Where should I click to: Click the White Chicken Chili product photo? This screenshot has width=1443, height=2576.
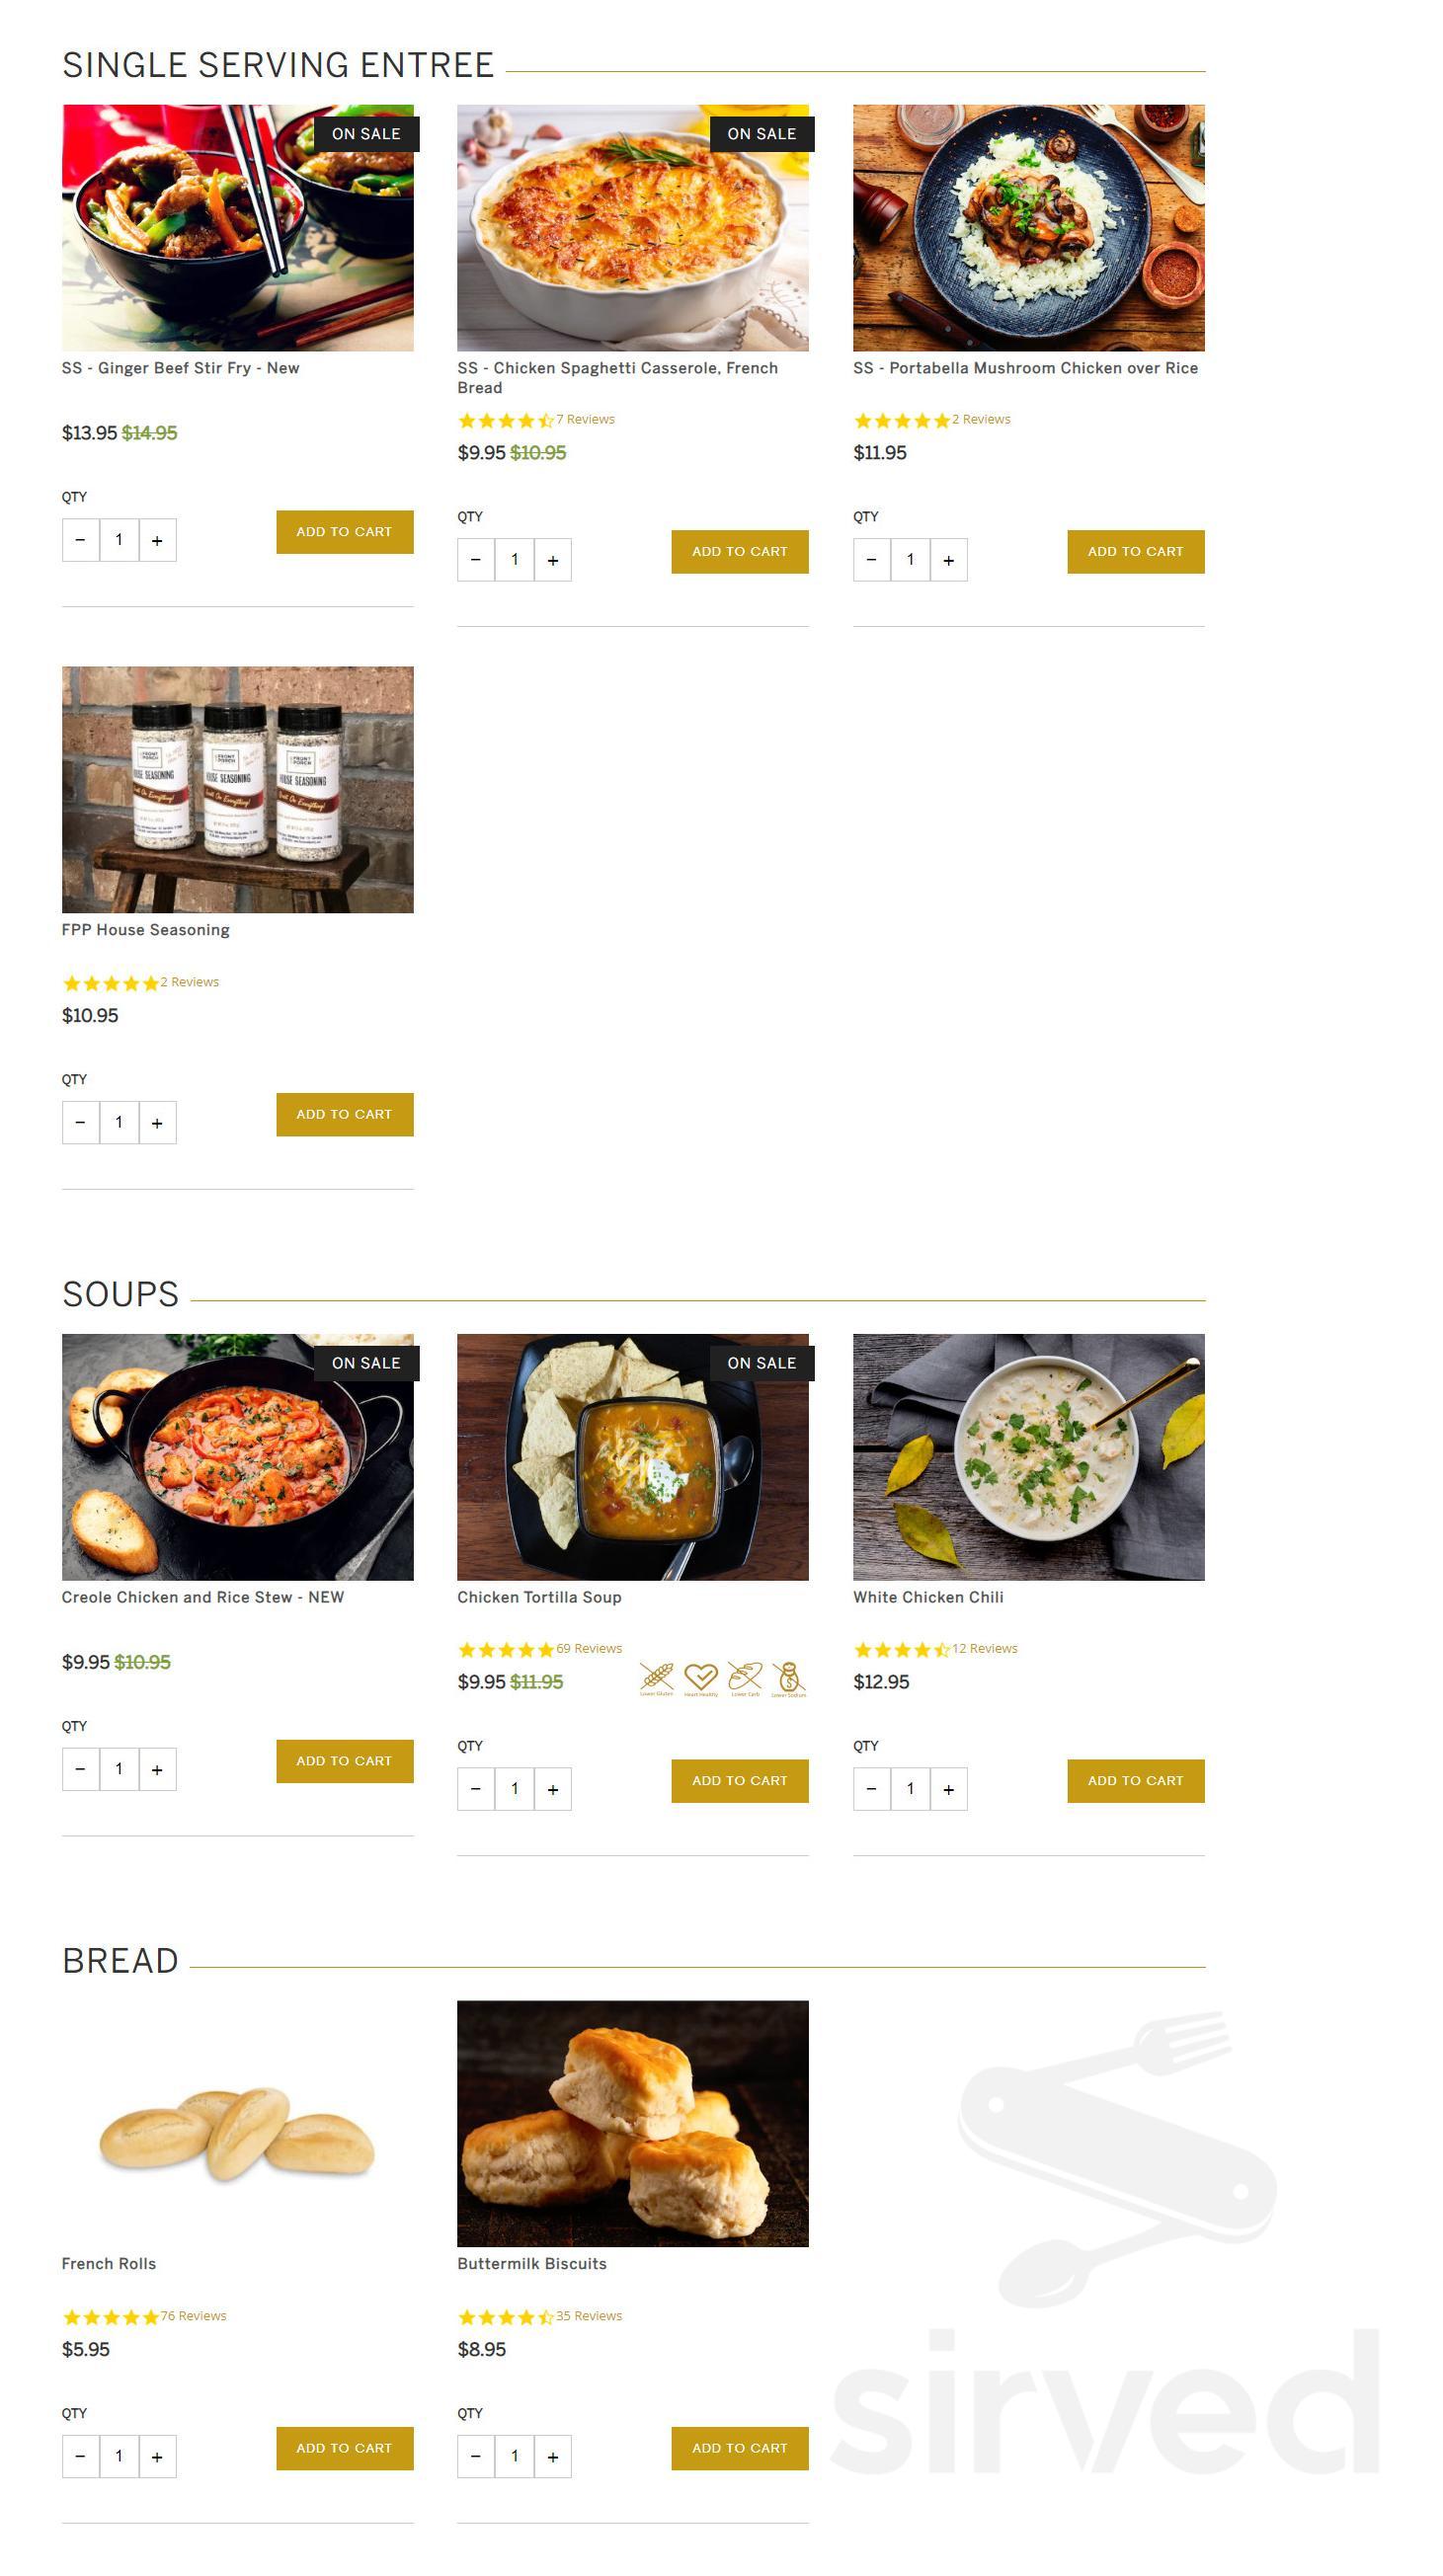pyautogui.click(x=1028, y=1456)
